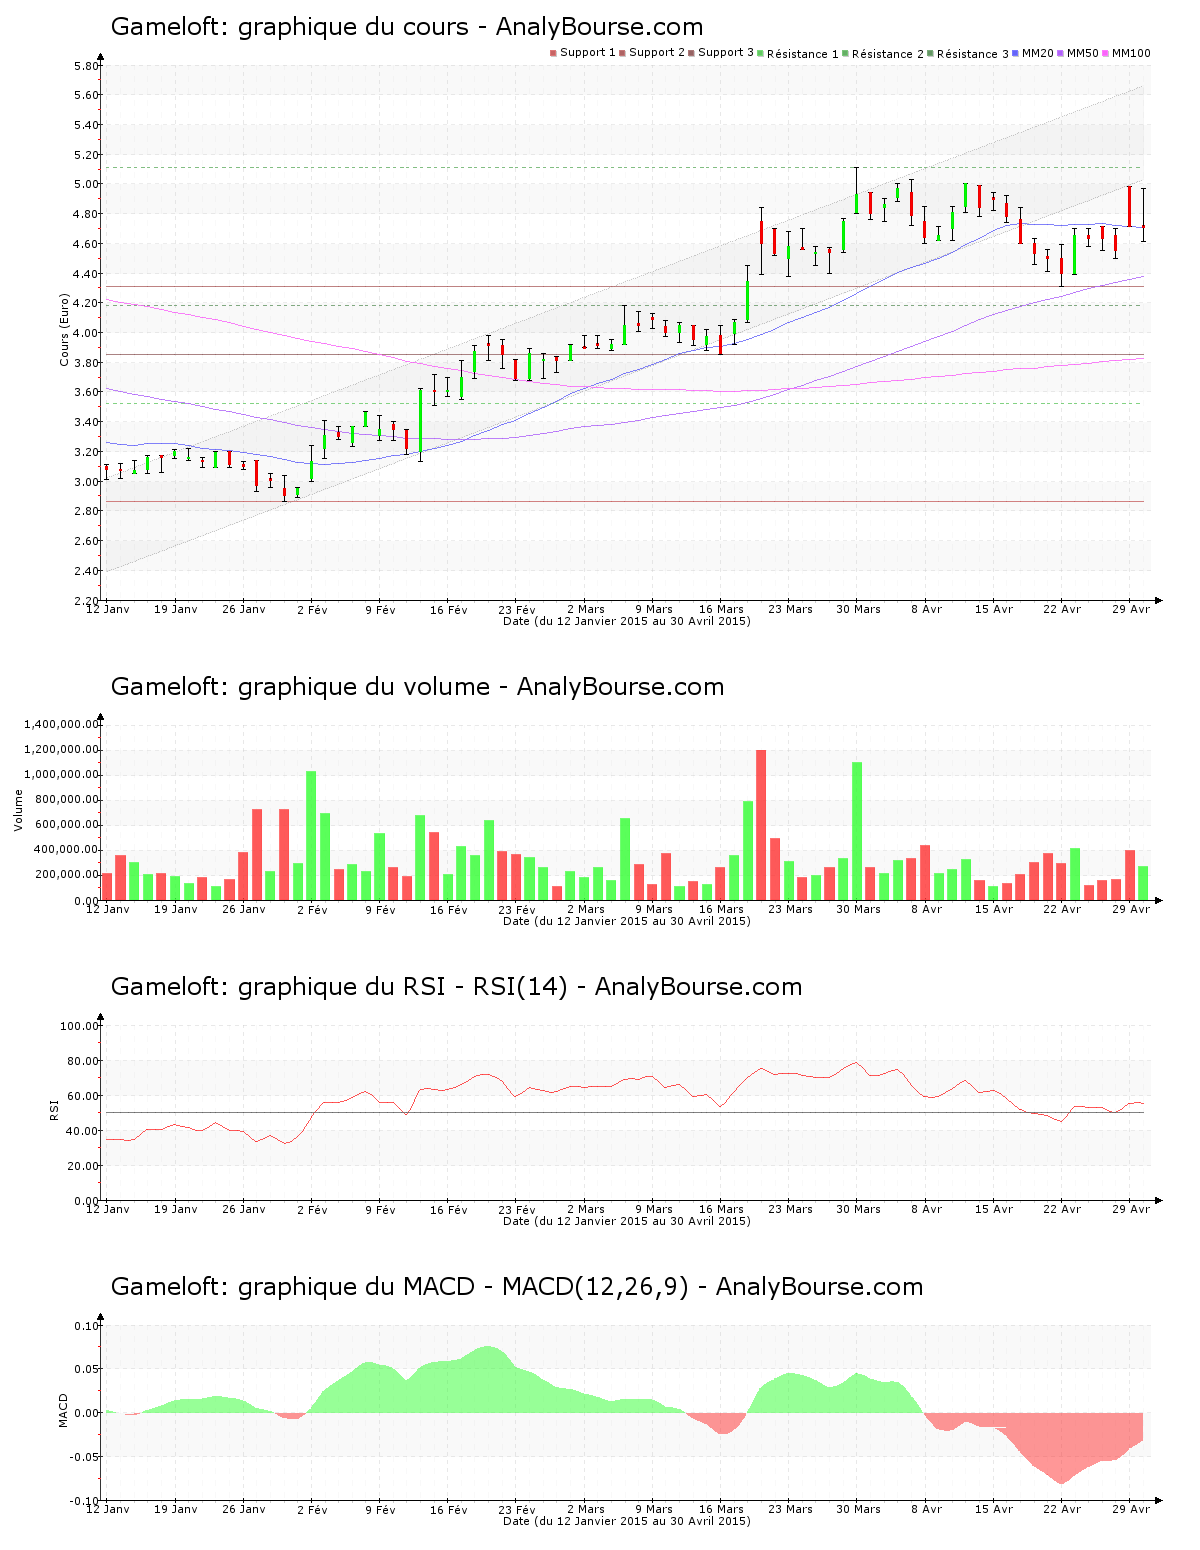Click the tall green 2 Fév volume bar
This screenshot has width=1200, height=1550.
pyautogui.click(x=311, y=836)
